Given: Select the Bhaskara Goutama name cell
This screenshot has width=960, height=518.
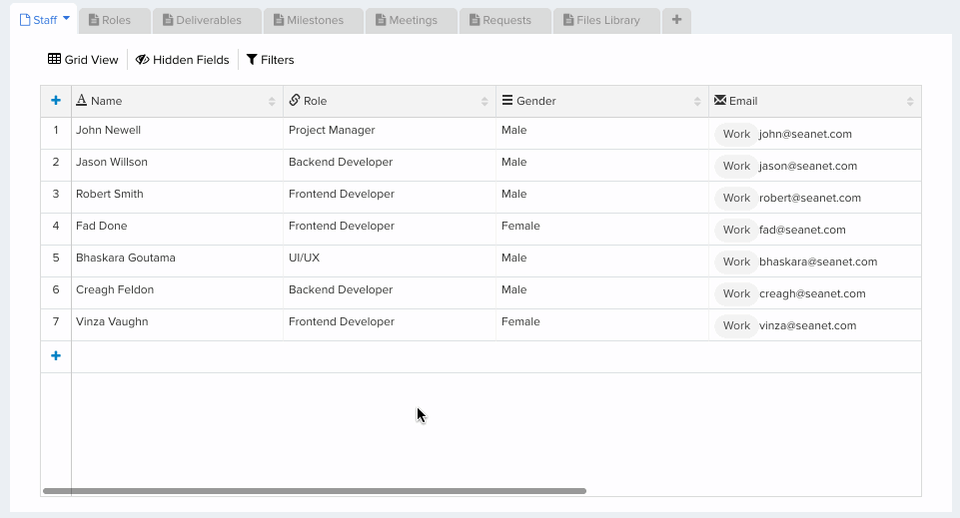Looking at the screenshot, I should pos(178,261).
